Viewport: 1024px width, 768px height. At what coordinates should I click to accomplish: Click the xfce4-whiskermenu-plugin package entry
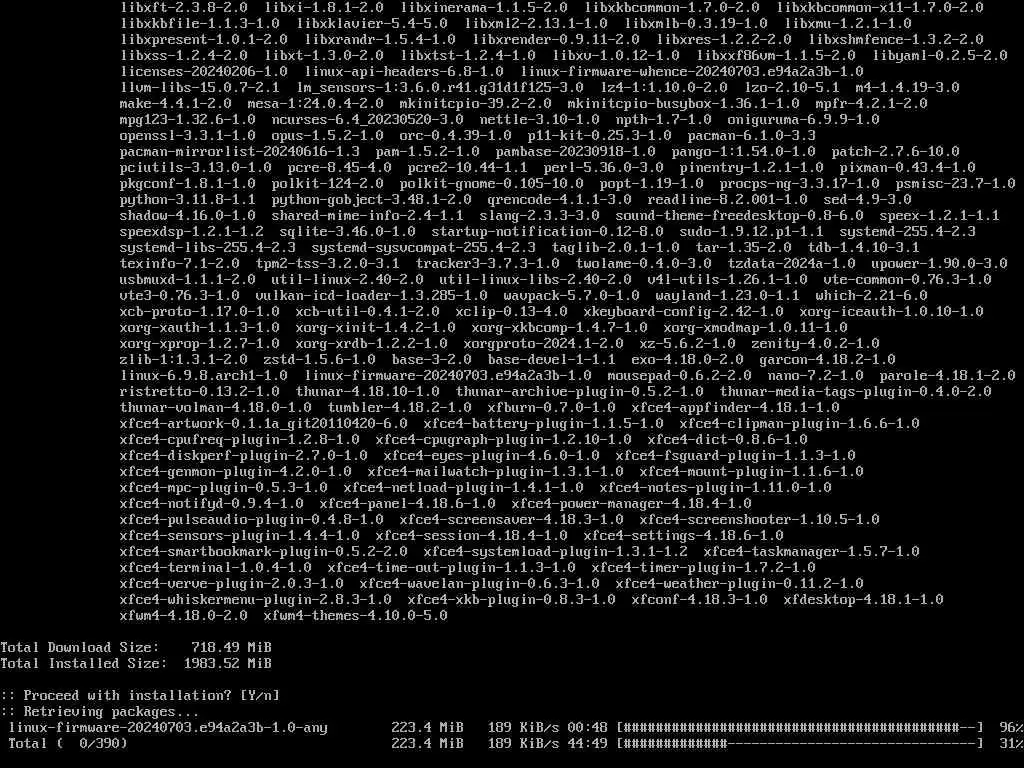(255, 600)
